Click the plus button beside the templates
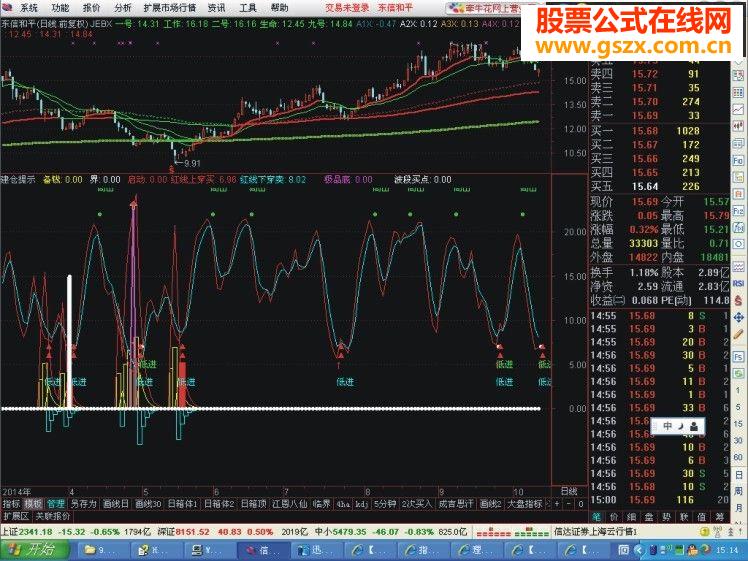 point(556,504)
